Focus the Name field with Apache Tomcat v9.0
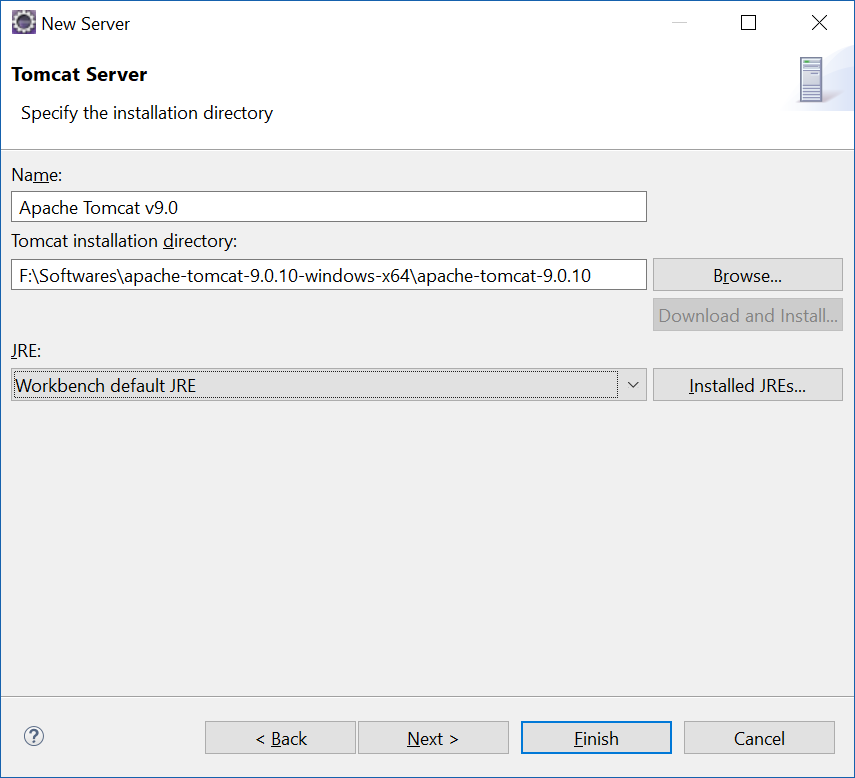 click(x=329, y=207)
